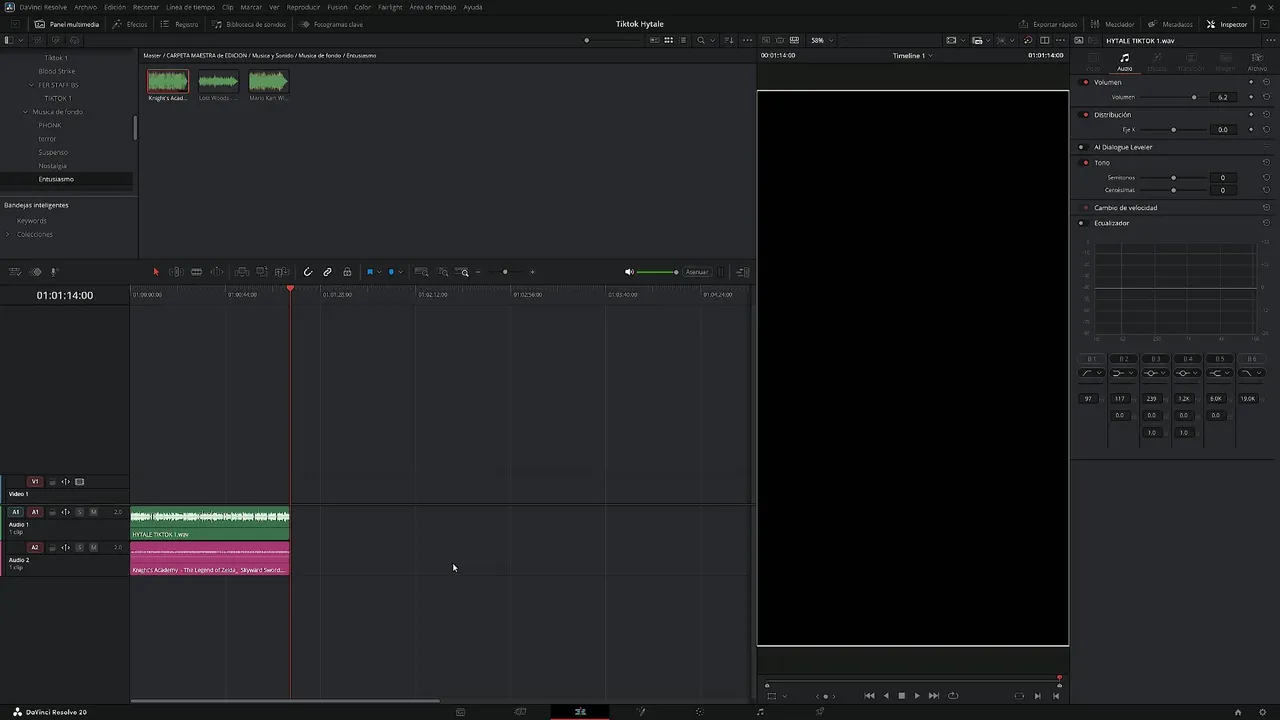Switch to the Archivo tab in Inspector
1280x720 pixels.
1257,63
